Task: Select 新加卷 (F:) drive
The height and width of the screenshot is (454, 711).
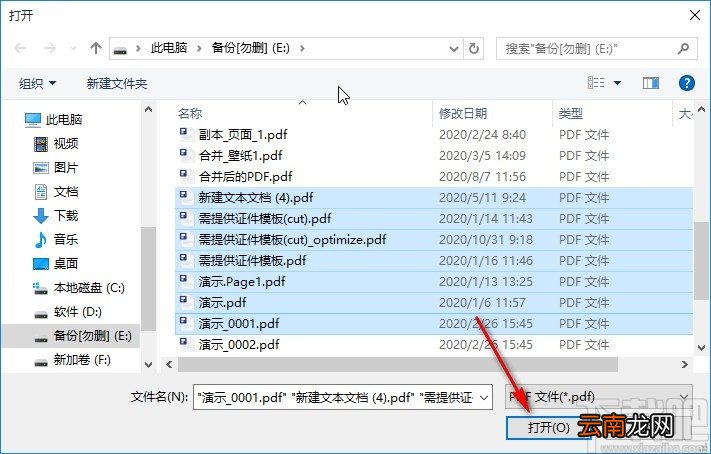Action: click(73, 360)
